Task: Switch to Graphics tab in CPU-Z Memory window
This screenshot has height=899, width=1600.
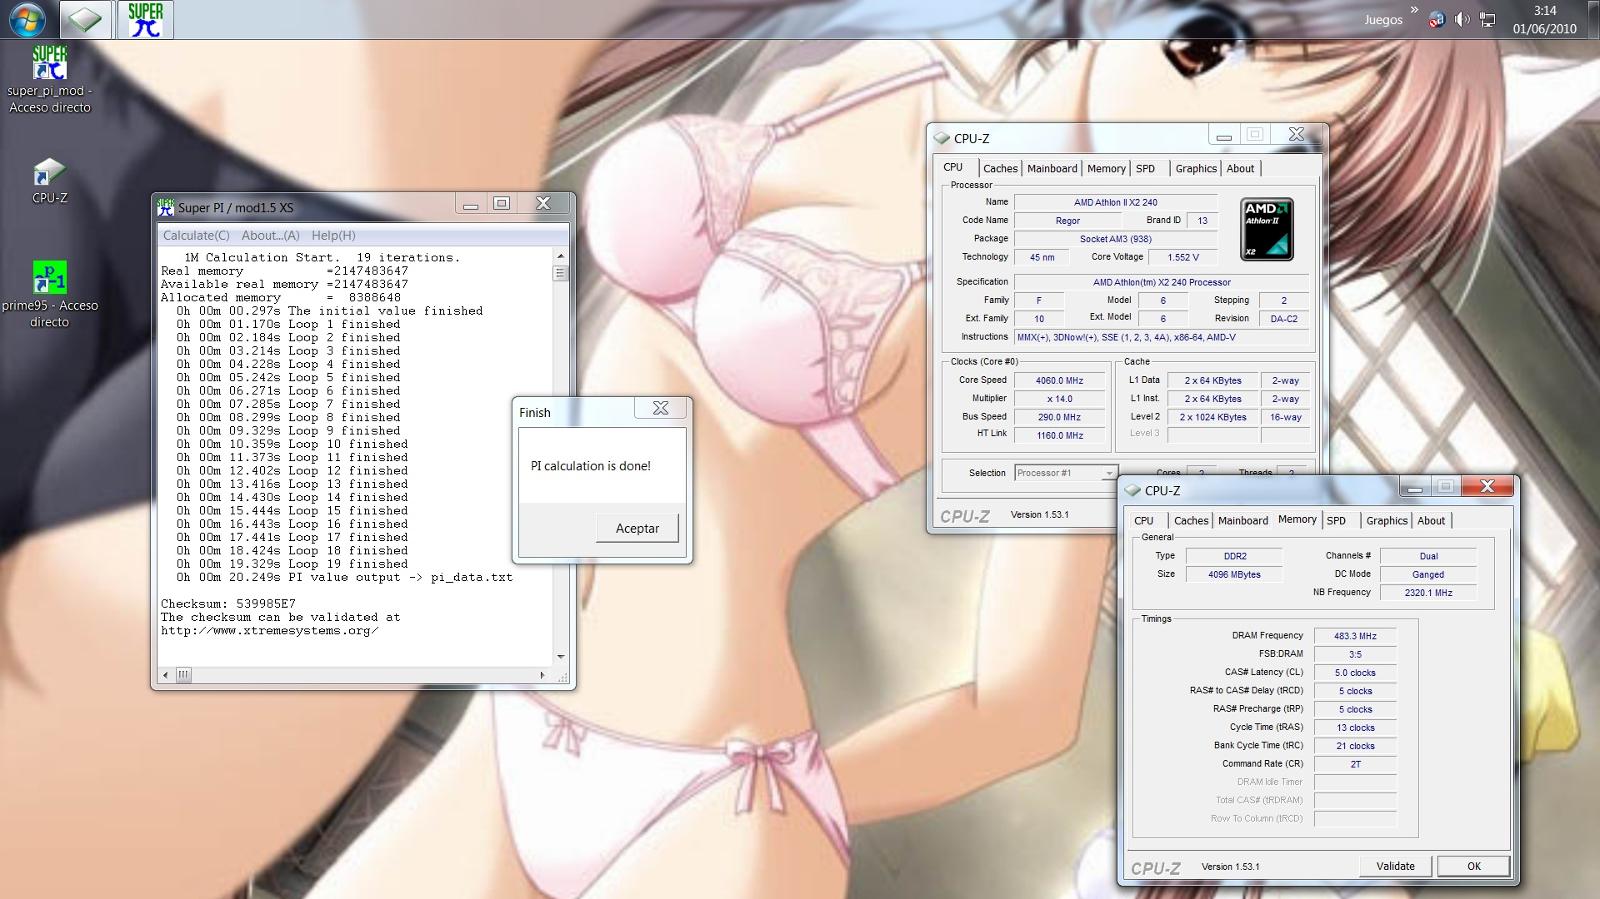Action: [1387, 521]
